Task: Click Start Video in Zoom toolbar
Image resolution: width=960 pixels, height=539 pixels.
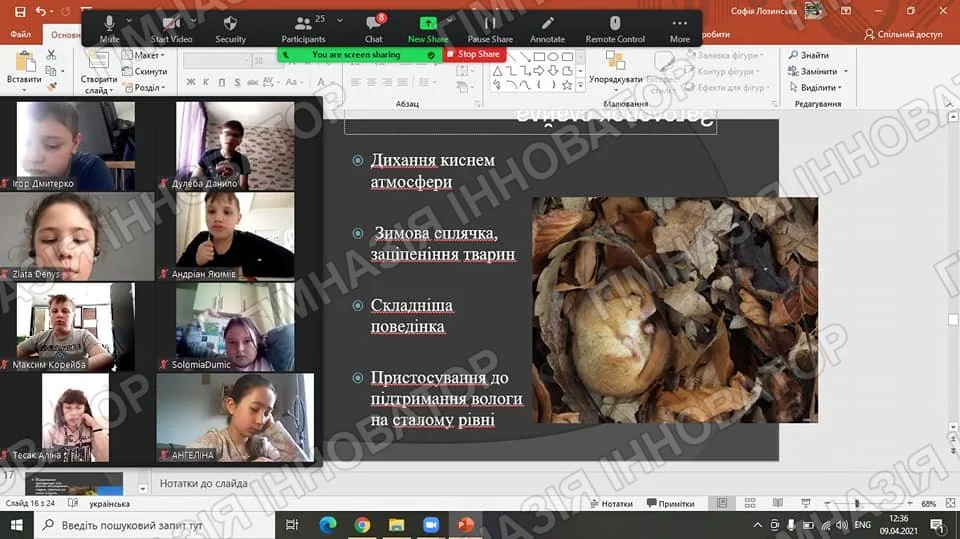Action: [x=171, y=29]
